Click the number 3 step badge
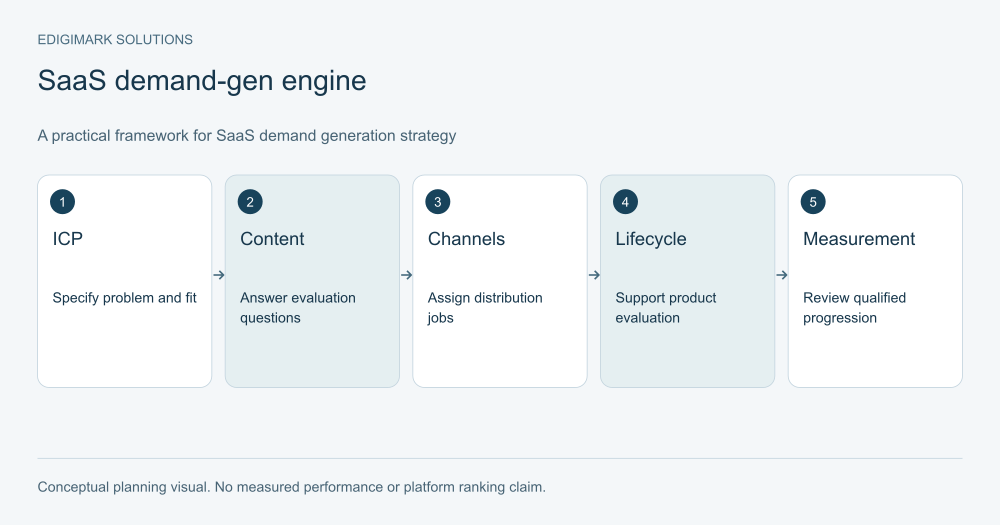This screenshot has width=1000, height=525. [438, 202]
